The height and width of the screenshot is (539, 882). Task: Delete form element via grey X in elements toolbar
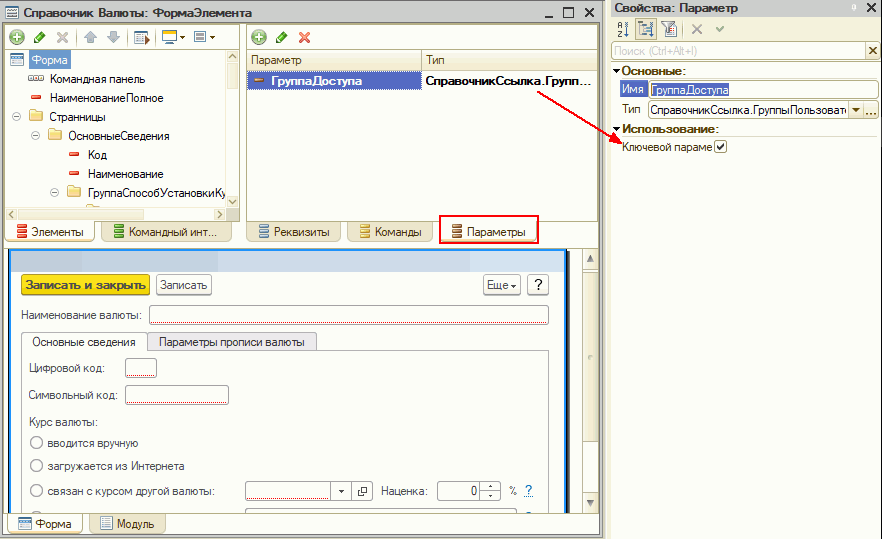[x=62, y=37]
